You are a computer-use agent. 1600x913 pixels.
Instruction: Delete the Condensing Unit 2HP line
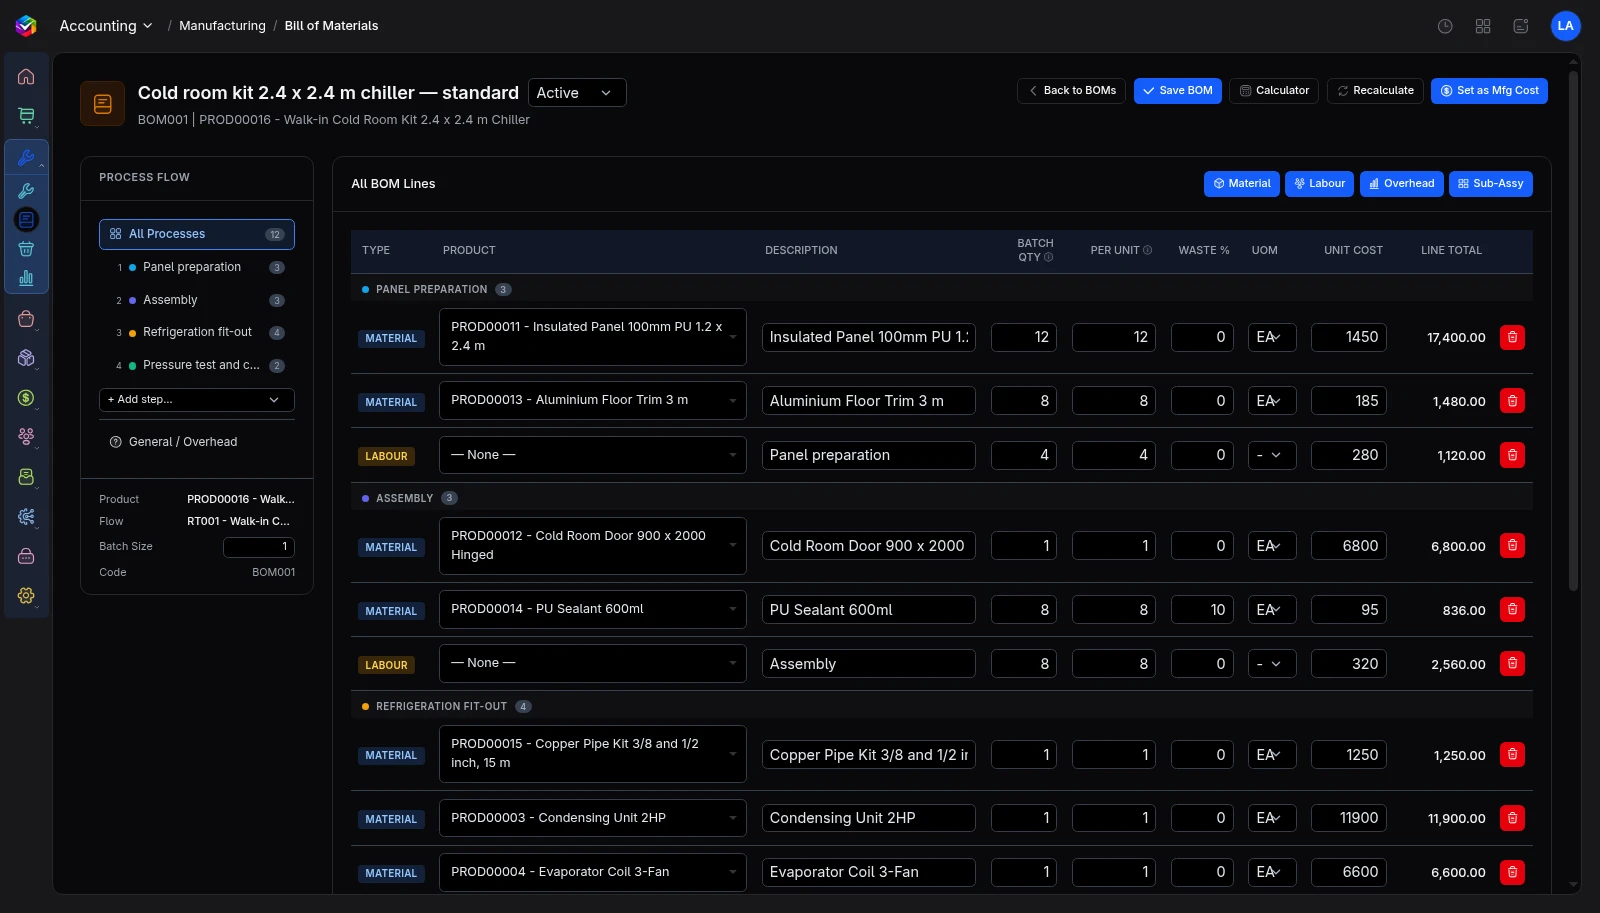point(1512,818)
